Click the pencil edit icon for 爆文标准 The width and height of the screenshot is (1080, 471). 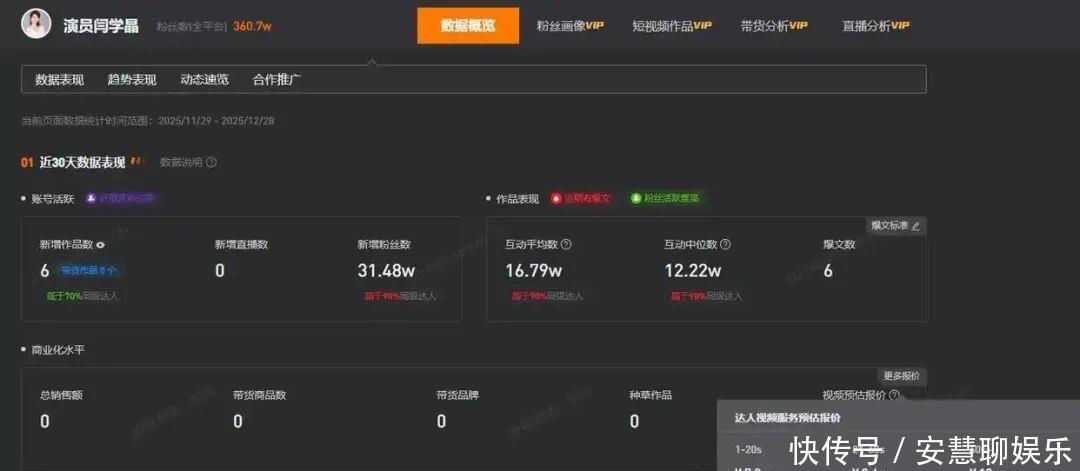[915, 226]
